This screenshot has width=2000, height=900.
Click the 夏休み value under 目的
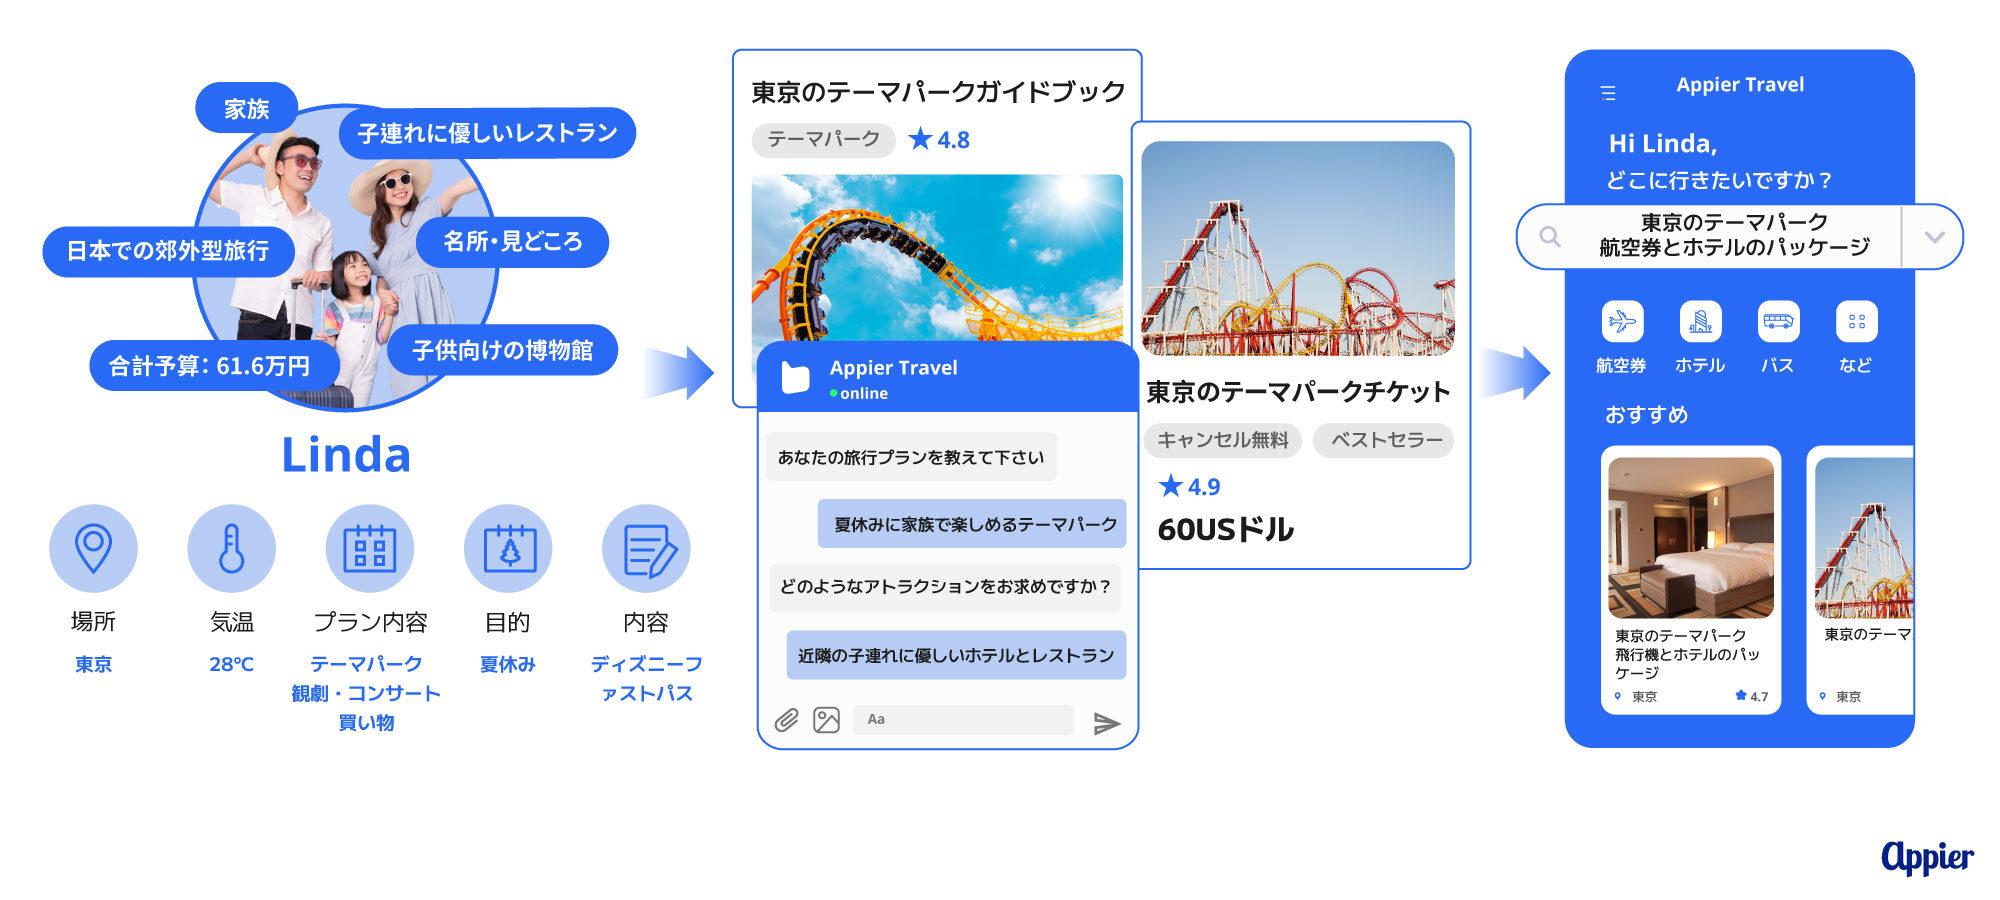(x=508, y=664)
